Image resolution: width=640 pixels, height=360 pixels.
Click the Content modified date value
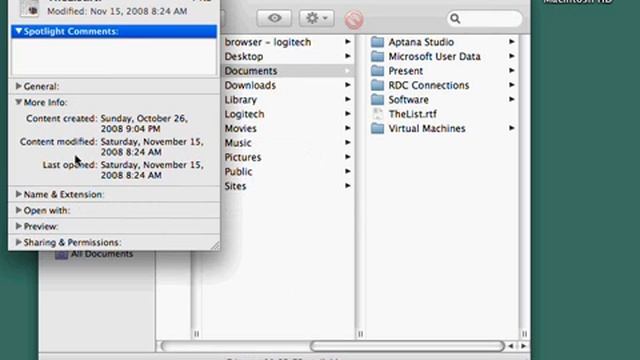152,147
